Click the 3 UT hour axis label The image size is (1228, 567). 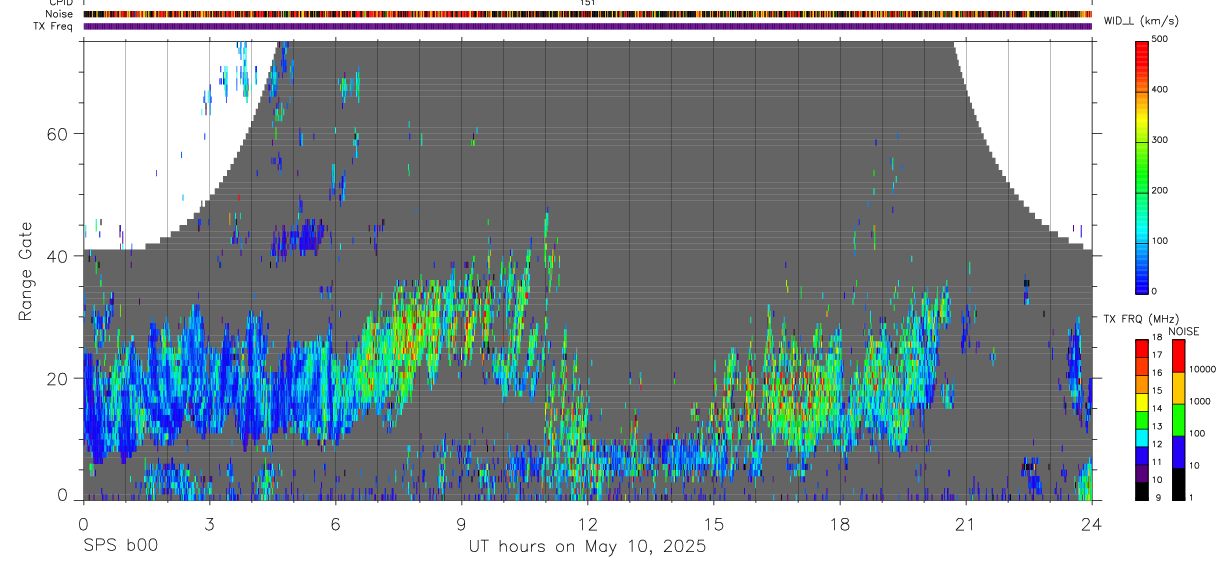[x=209, y=523]
